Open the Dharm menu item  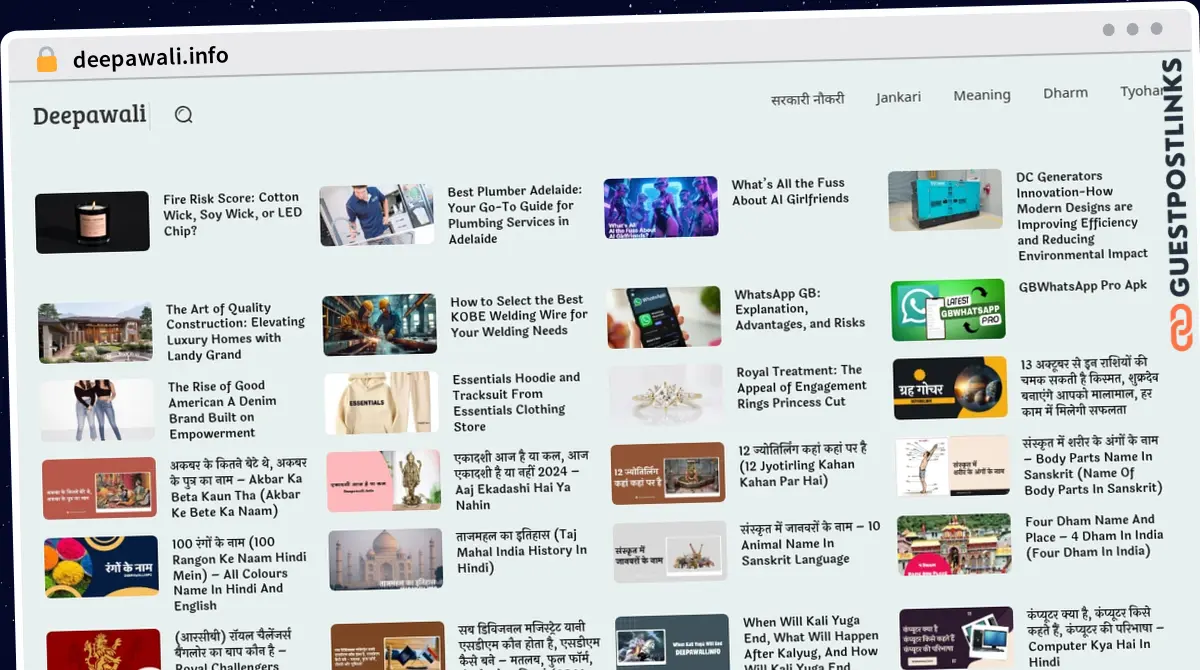pos(1066,93)
